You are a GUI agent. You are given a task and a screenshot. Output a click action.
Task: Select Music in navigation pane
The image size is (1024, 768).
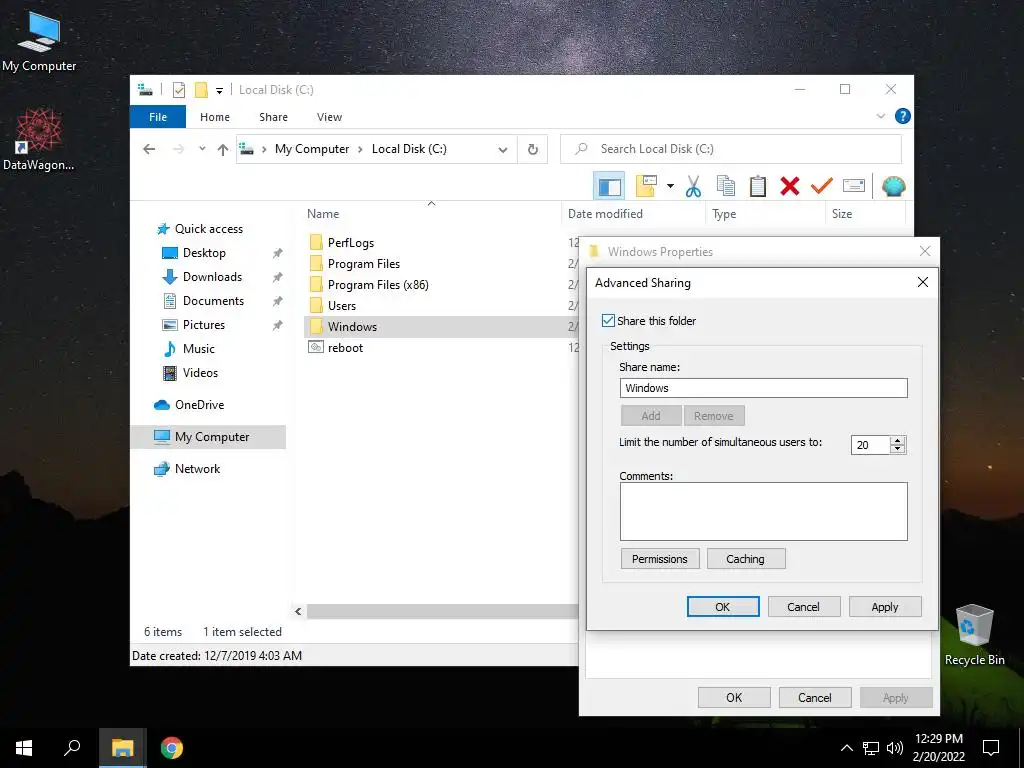199,349
